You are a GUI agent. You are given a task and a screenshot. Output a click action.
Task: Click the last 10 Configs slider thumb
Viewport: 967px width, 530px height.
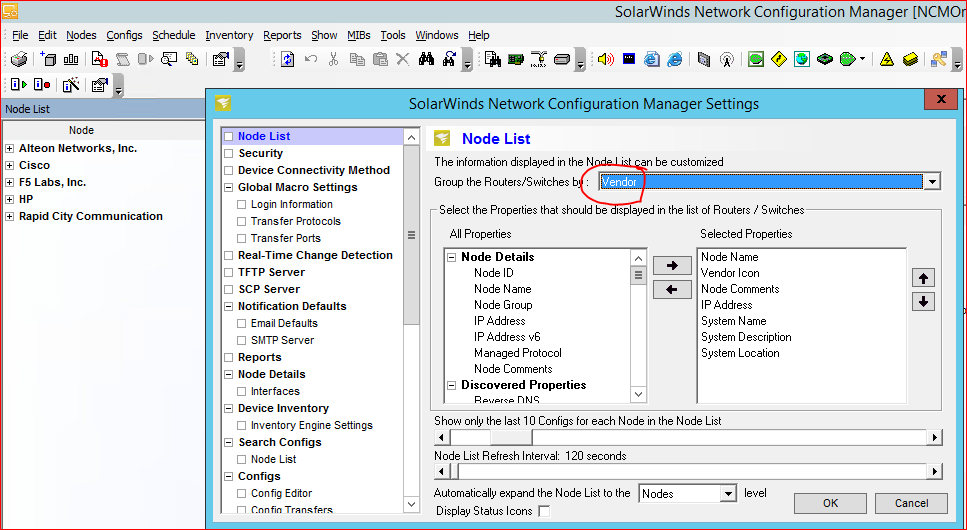[x=511, y=437]
